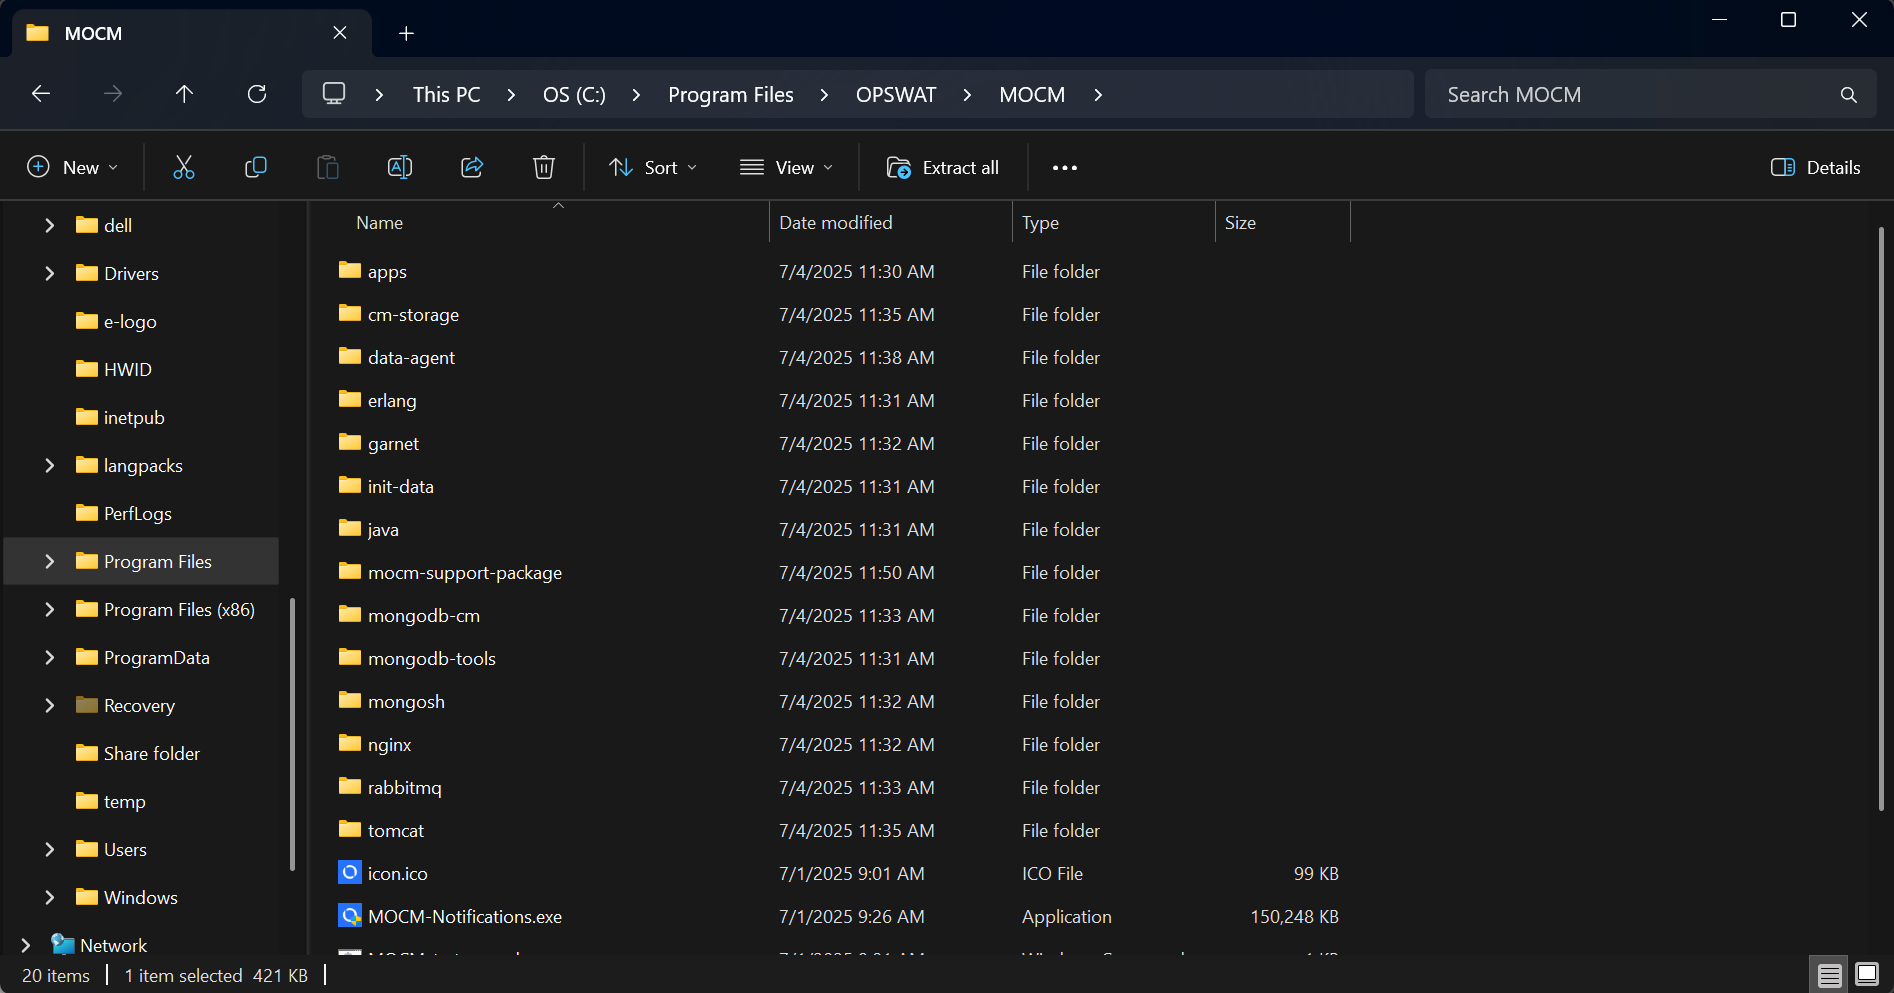This screenshot has height=993, width=1894.
Task: Add a new tab with plus
Action: (406, 33)
